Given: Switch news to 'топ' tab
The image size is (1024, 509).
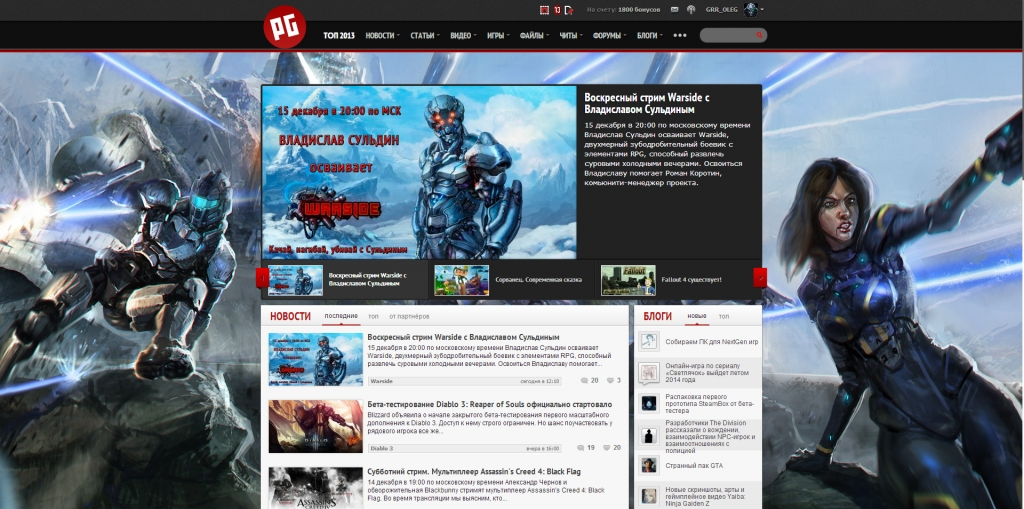Looking at the screenshot, I should point(373,316).
